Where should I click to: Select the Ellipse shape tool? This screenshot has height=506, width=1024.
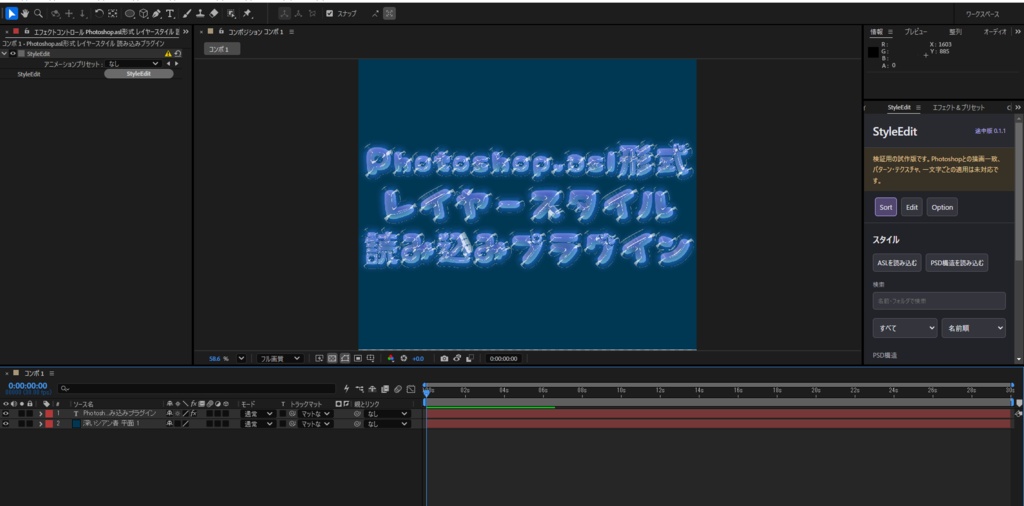click(x=129, y=13)
